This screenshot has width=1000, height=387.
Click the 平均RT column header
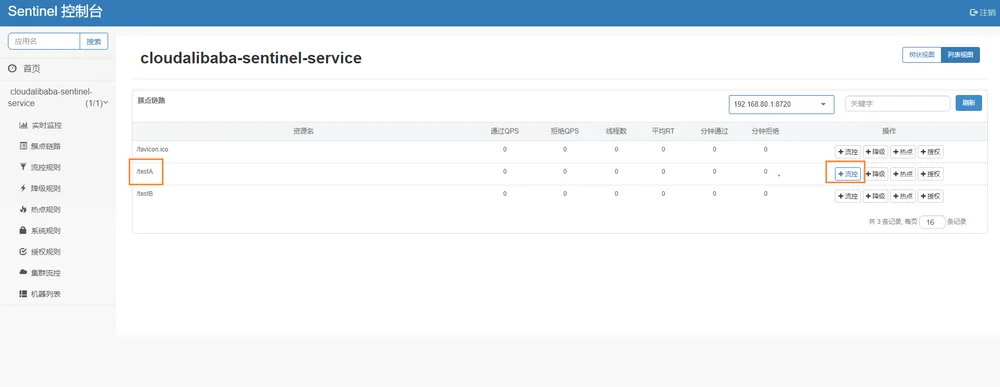click(x=663, y=131)
